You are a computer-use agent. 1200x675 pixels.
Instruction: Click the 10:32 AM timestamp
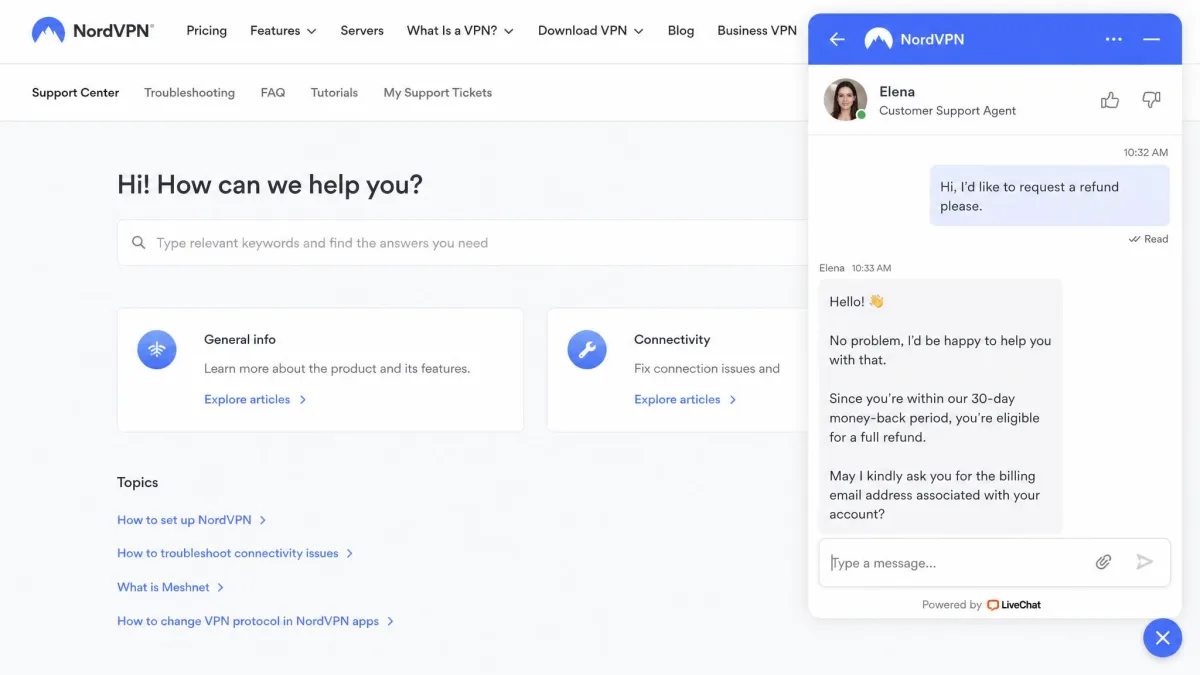pos(1145,153)
